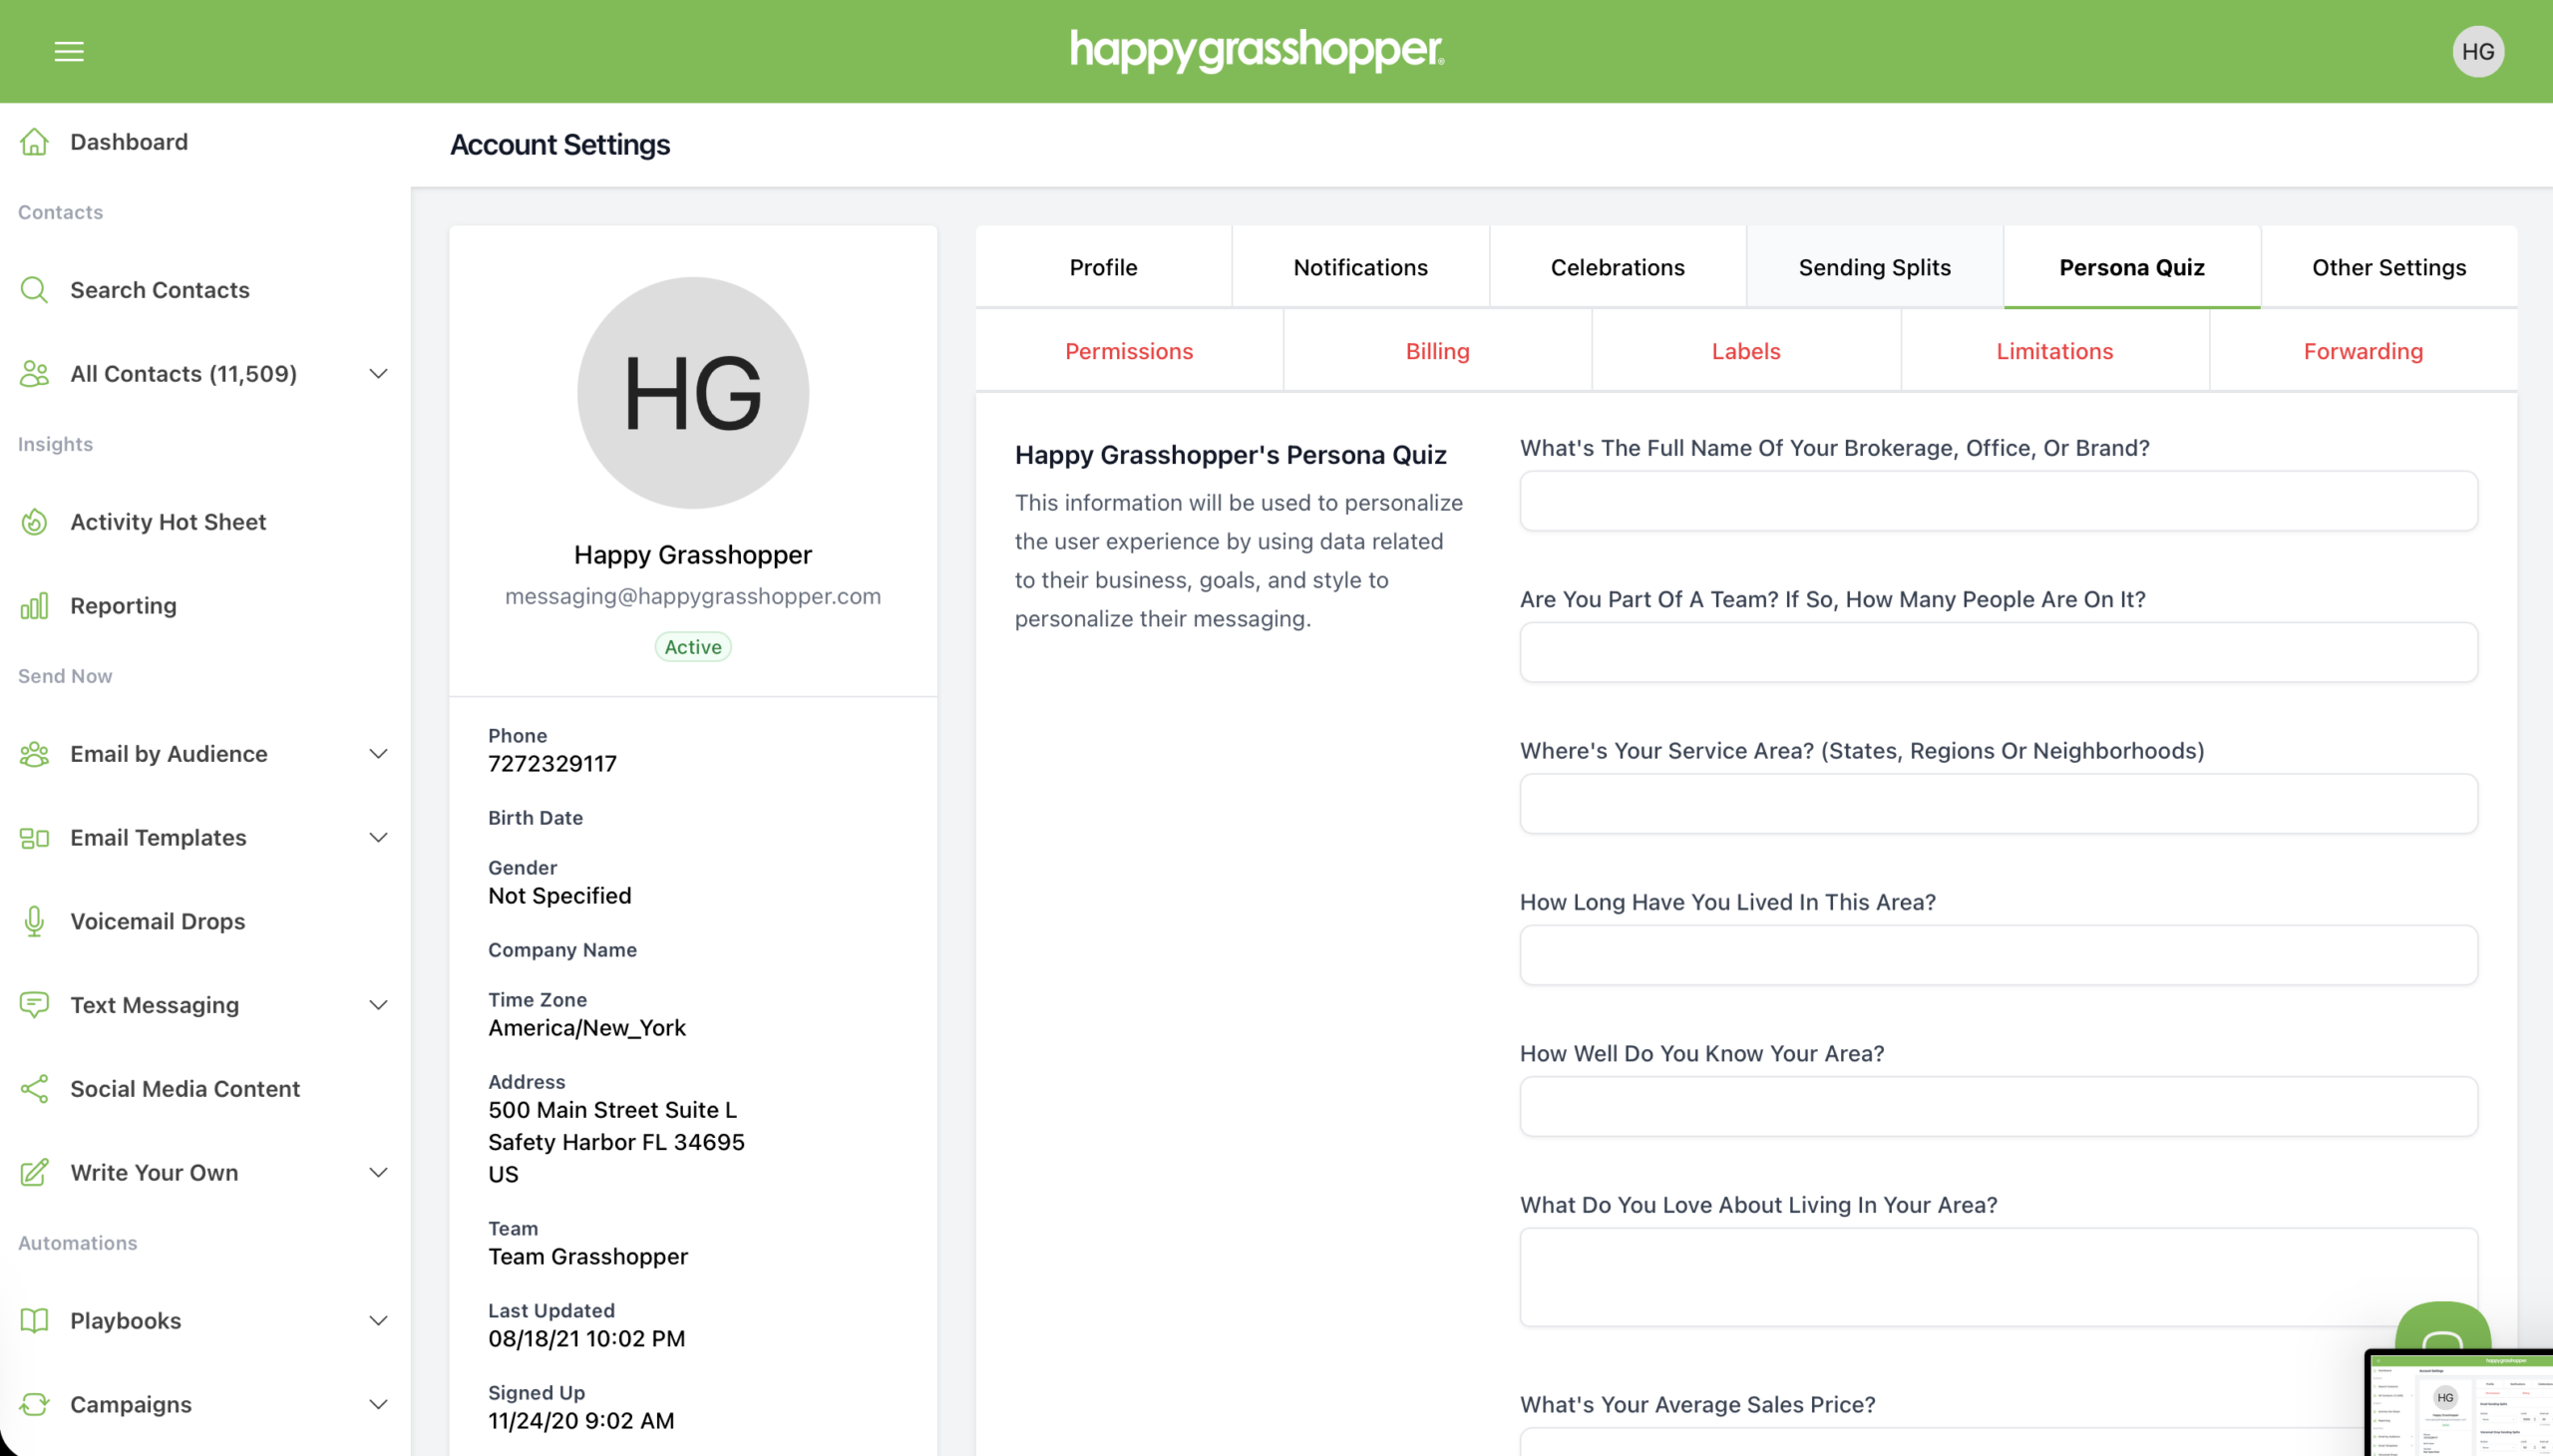This screenshot has width=2553, height=1456.
Task: Expand the All Contacts chevron
Action: pos(378,374)
